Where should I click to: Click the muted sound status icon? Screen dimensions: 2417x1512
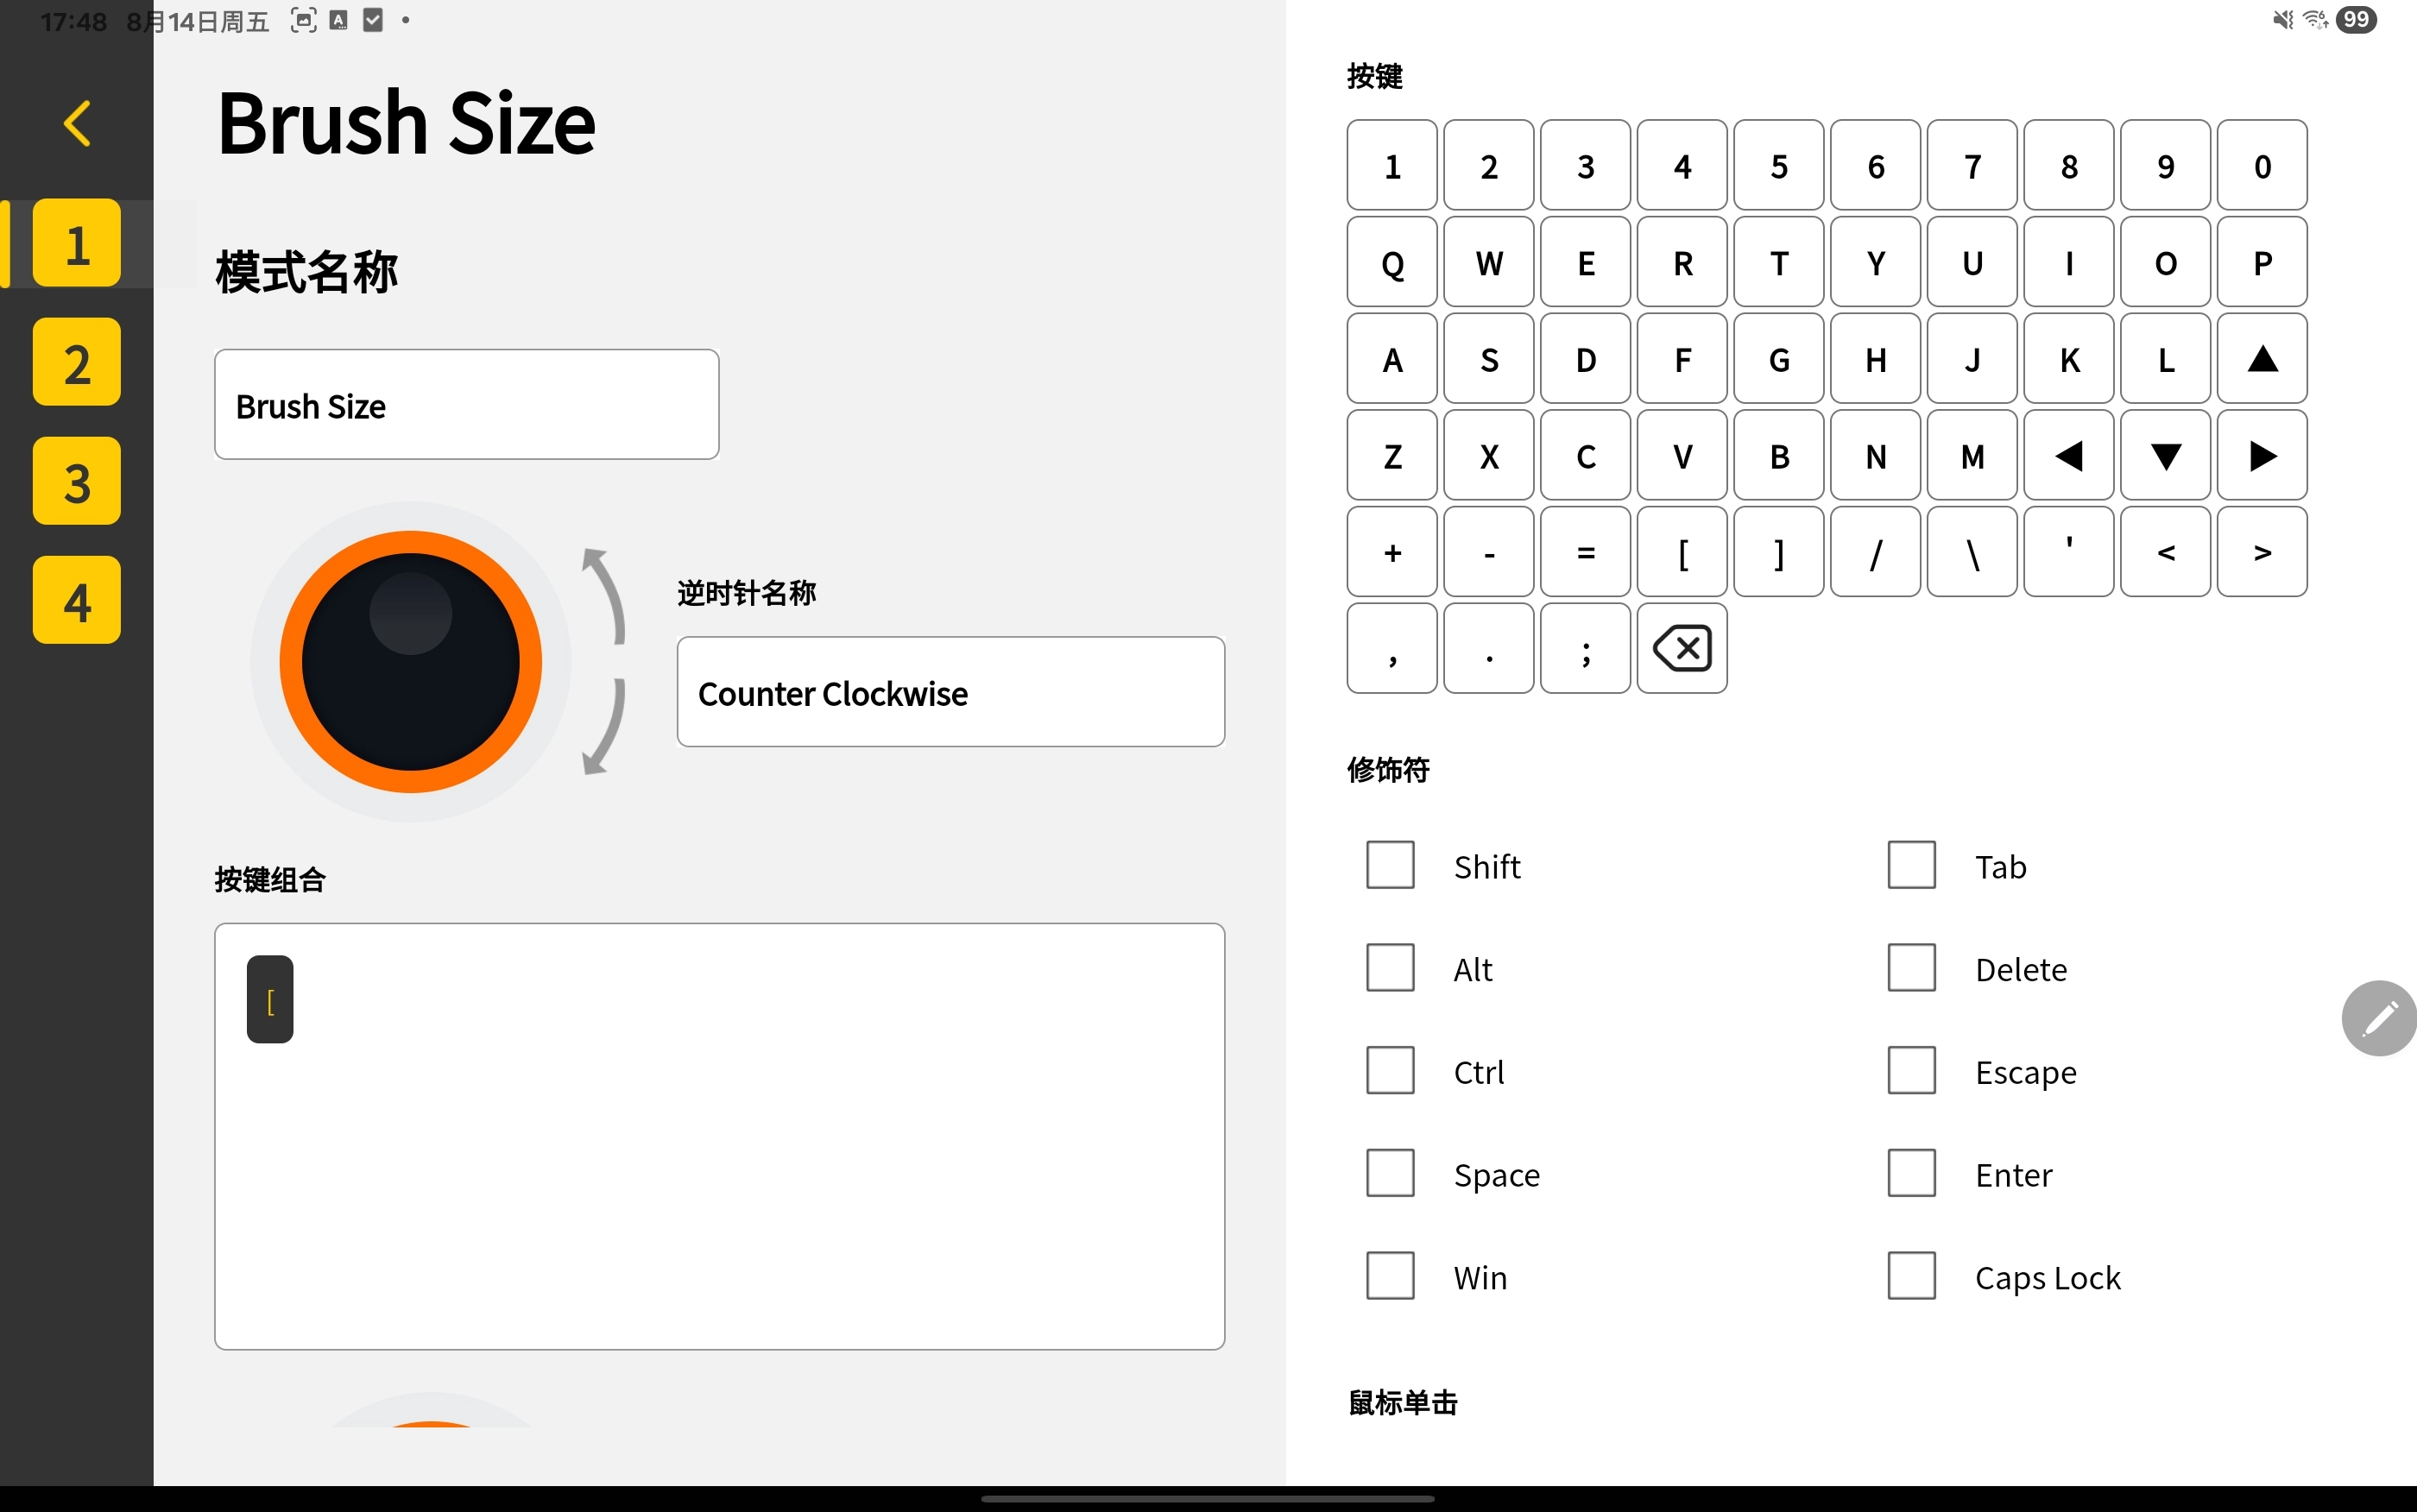point(2283,20)
